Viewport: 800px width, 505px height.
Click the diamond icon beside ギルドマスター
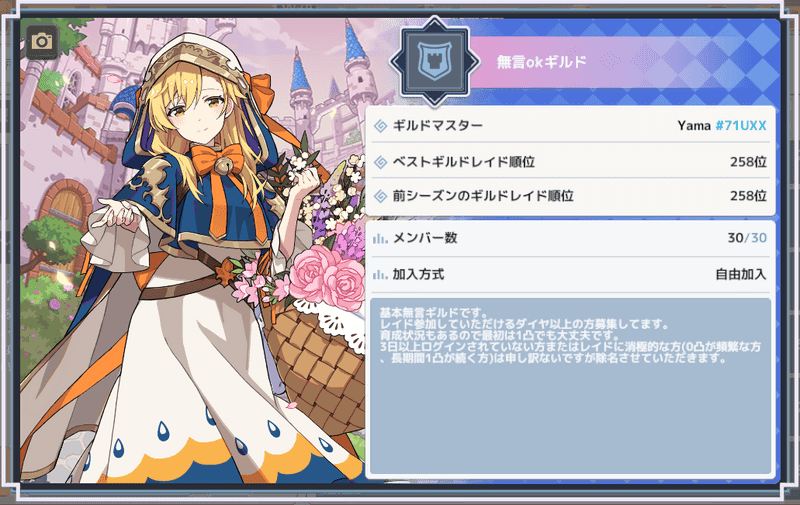pos(381,125)
